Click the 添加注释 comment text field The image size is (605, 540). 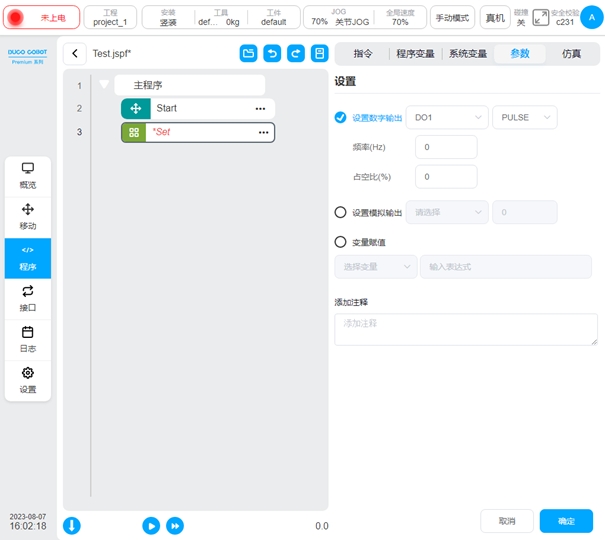coord(465,329)
